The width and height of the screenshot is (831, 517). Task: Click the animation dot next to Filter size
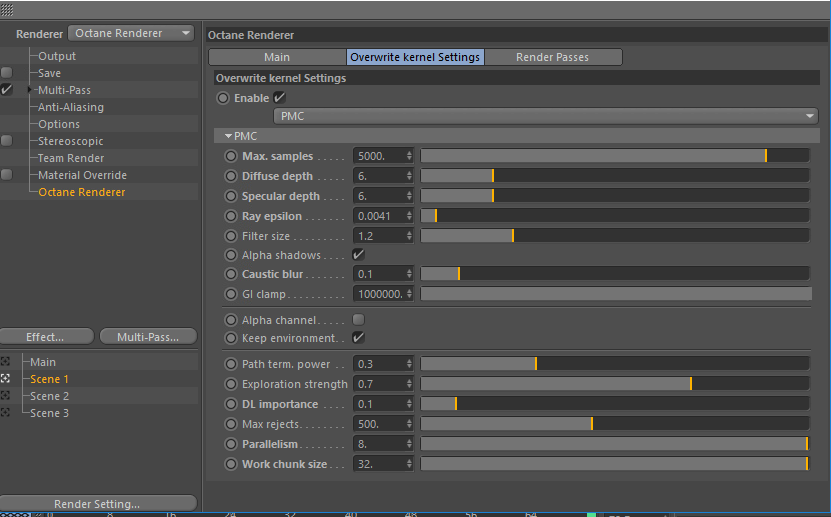click(231, 236)
